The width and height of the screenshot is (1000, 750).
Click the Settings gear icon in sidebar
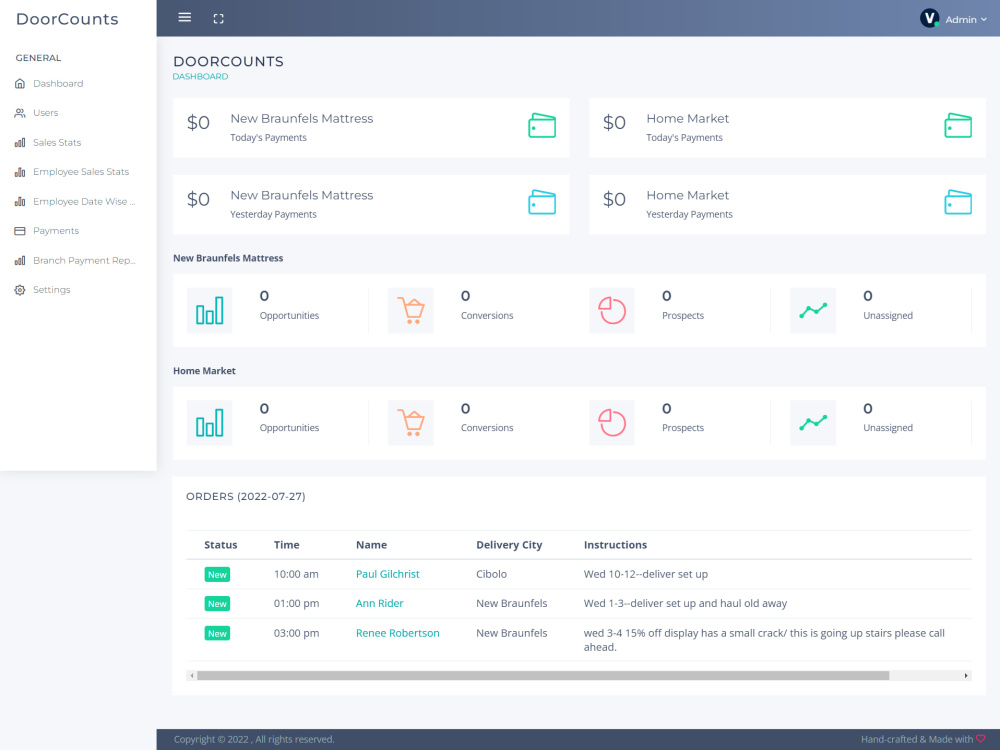pos(20,290)
